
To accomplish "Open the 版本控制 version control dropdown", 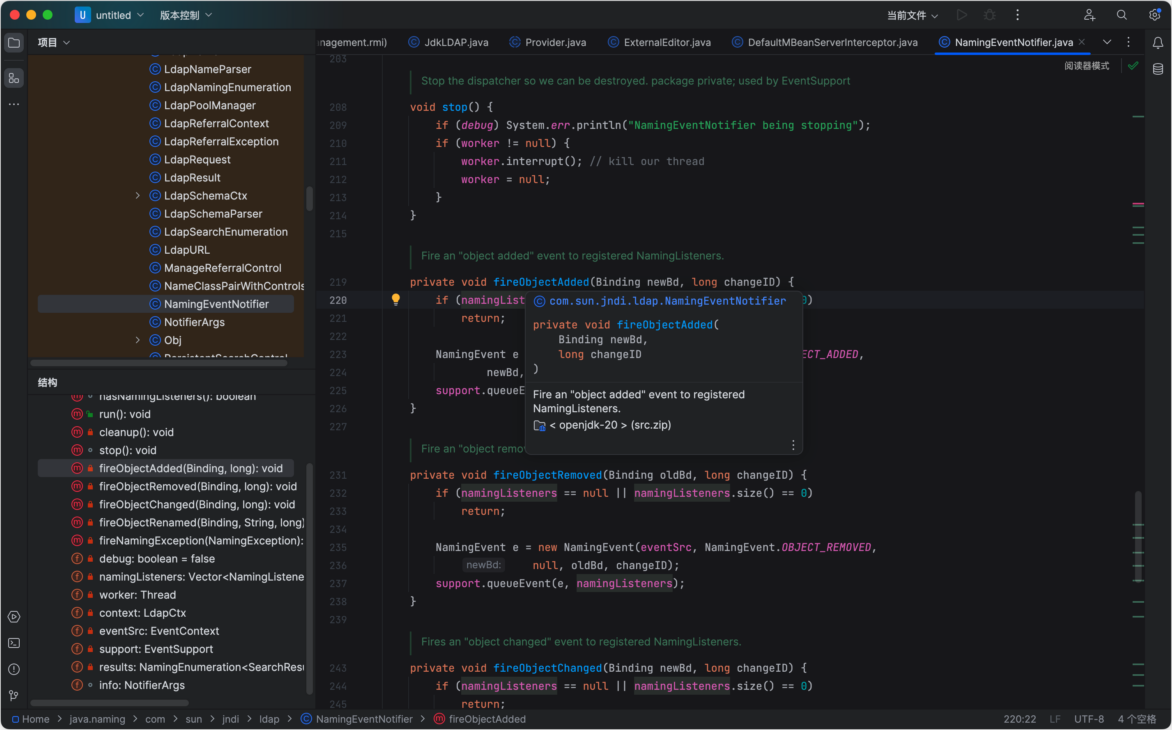I will [185, 15].
